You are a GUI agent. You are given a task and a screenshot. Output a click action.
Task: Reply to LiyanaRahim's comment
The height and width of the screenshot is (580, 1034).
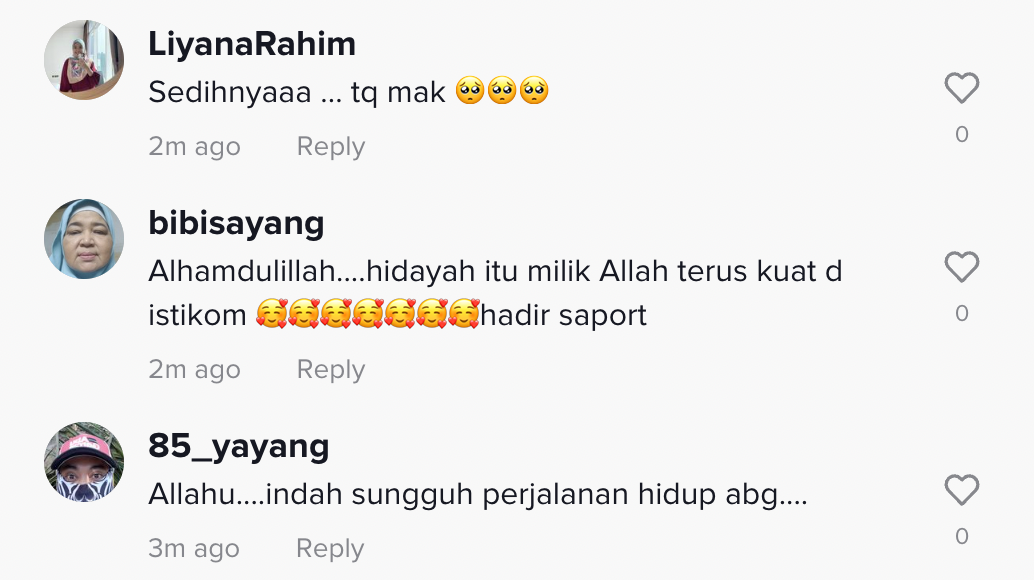click(x=330, y=146)
